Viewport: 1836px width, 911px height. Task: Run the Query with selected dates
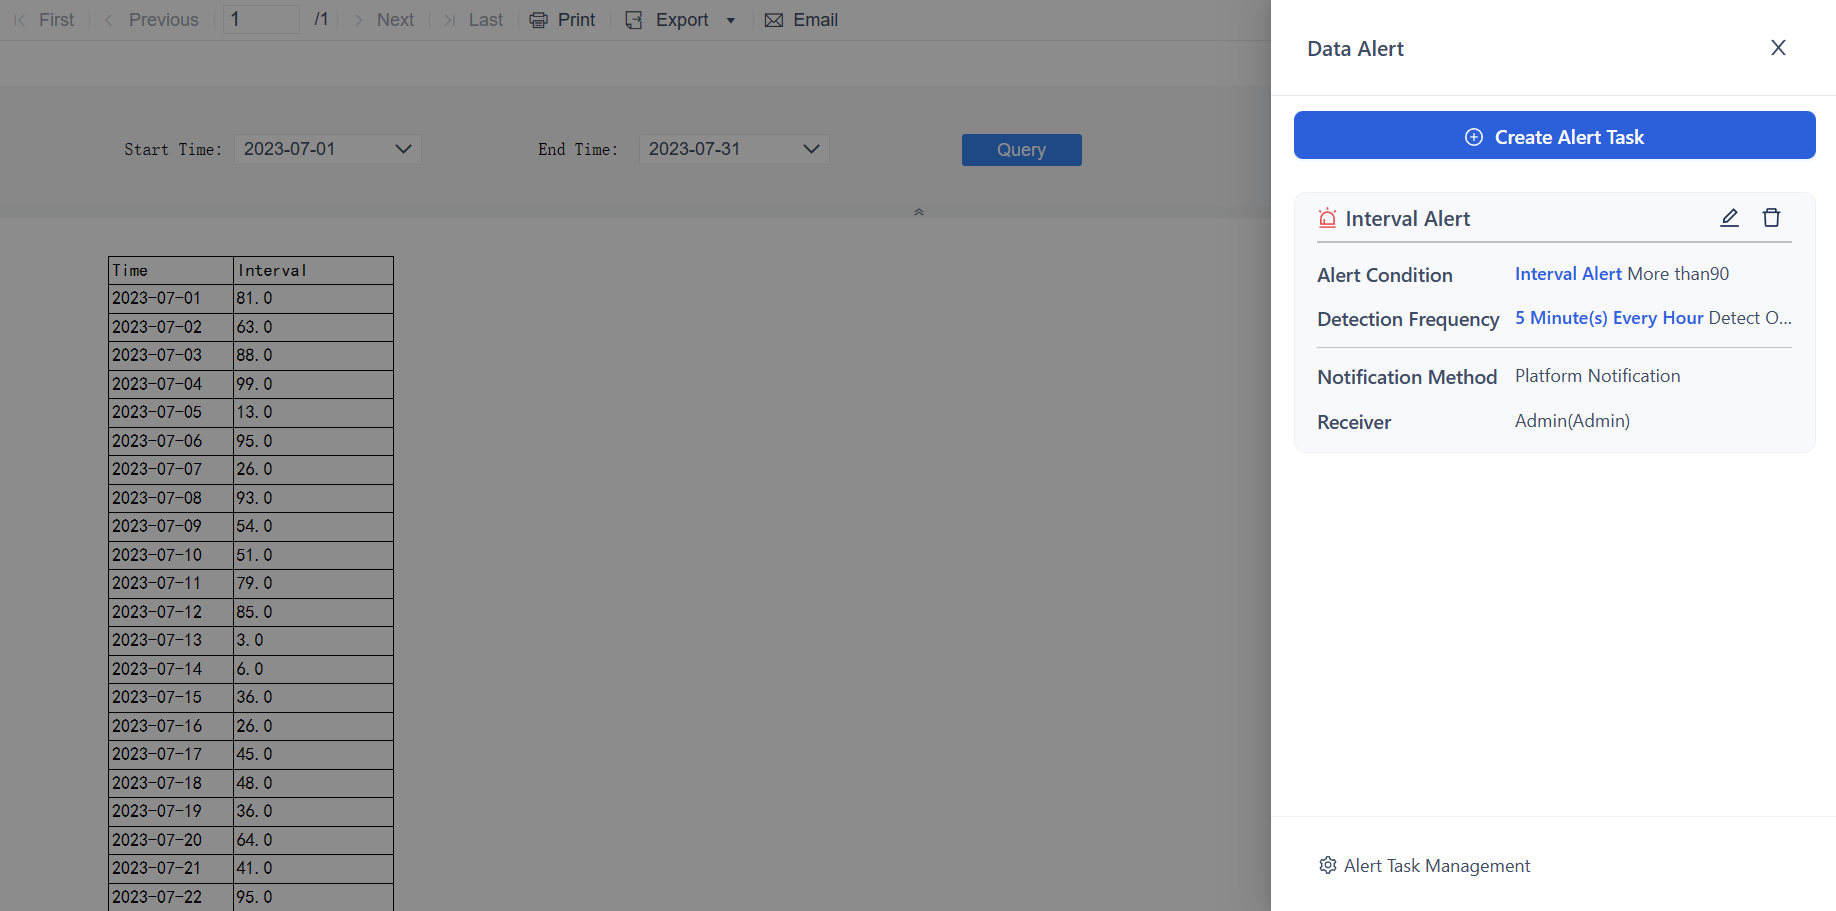[1021, 149]
